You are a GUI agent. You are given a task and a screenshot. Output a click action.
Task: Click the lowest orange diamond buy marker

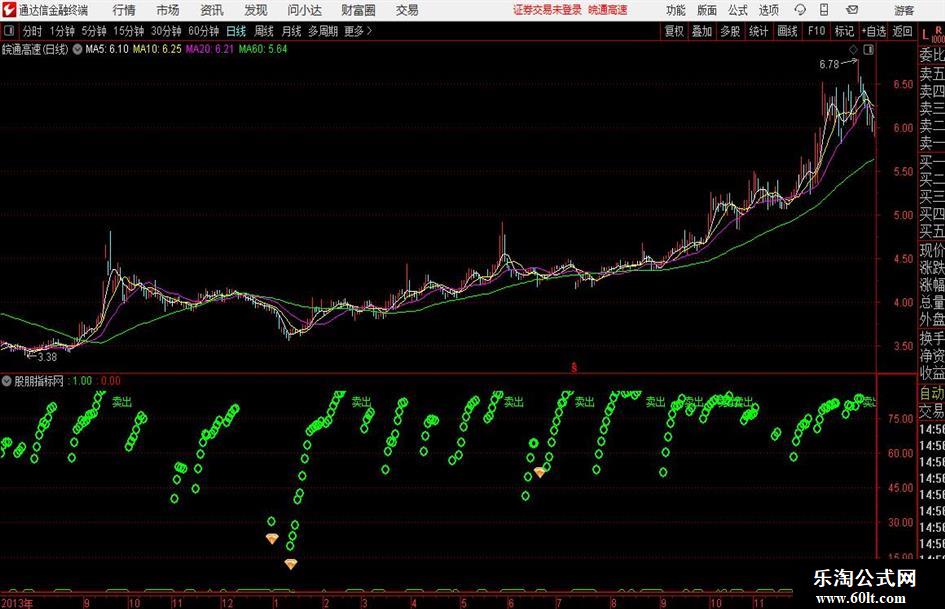click(x=290, y=564)
